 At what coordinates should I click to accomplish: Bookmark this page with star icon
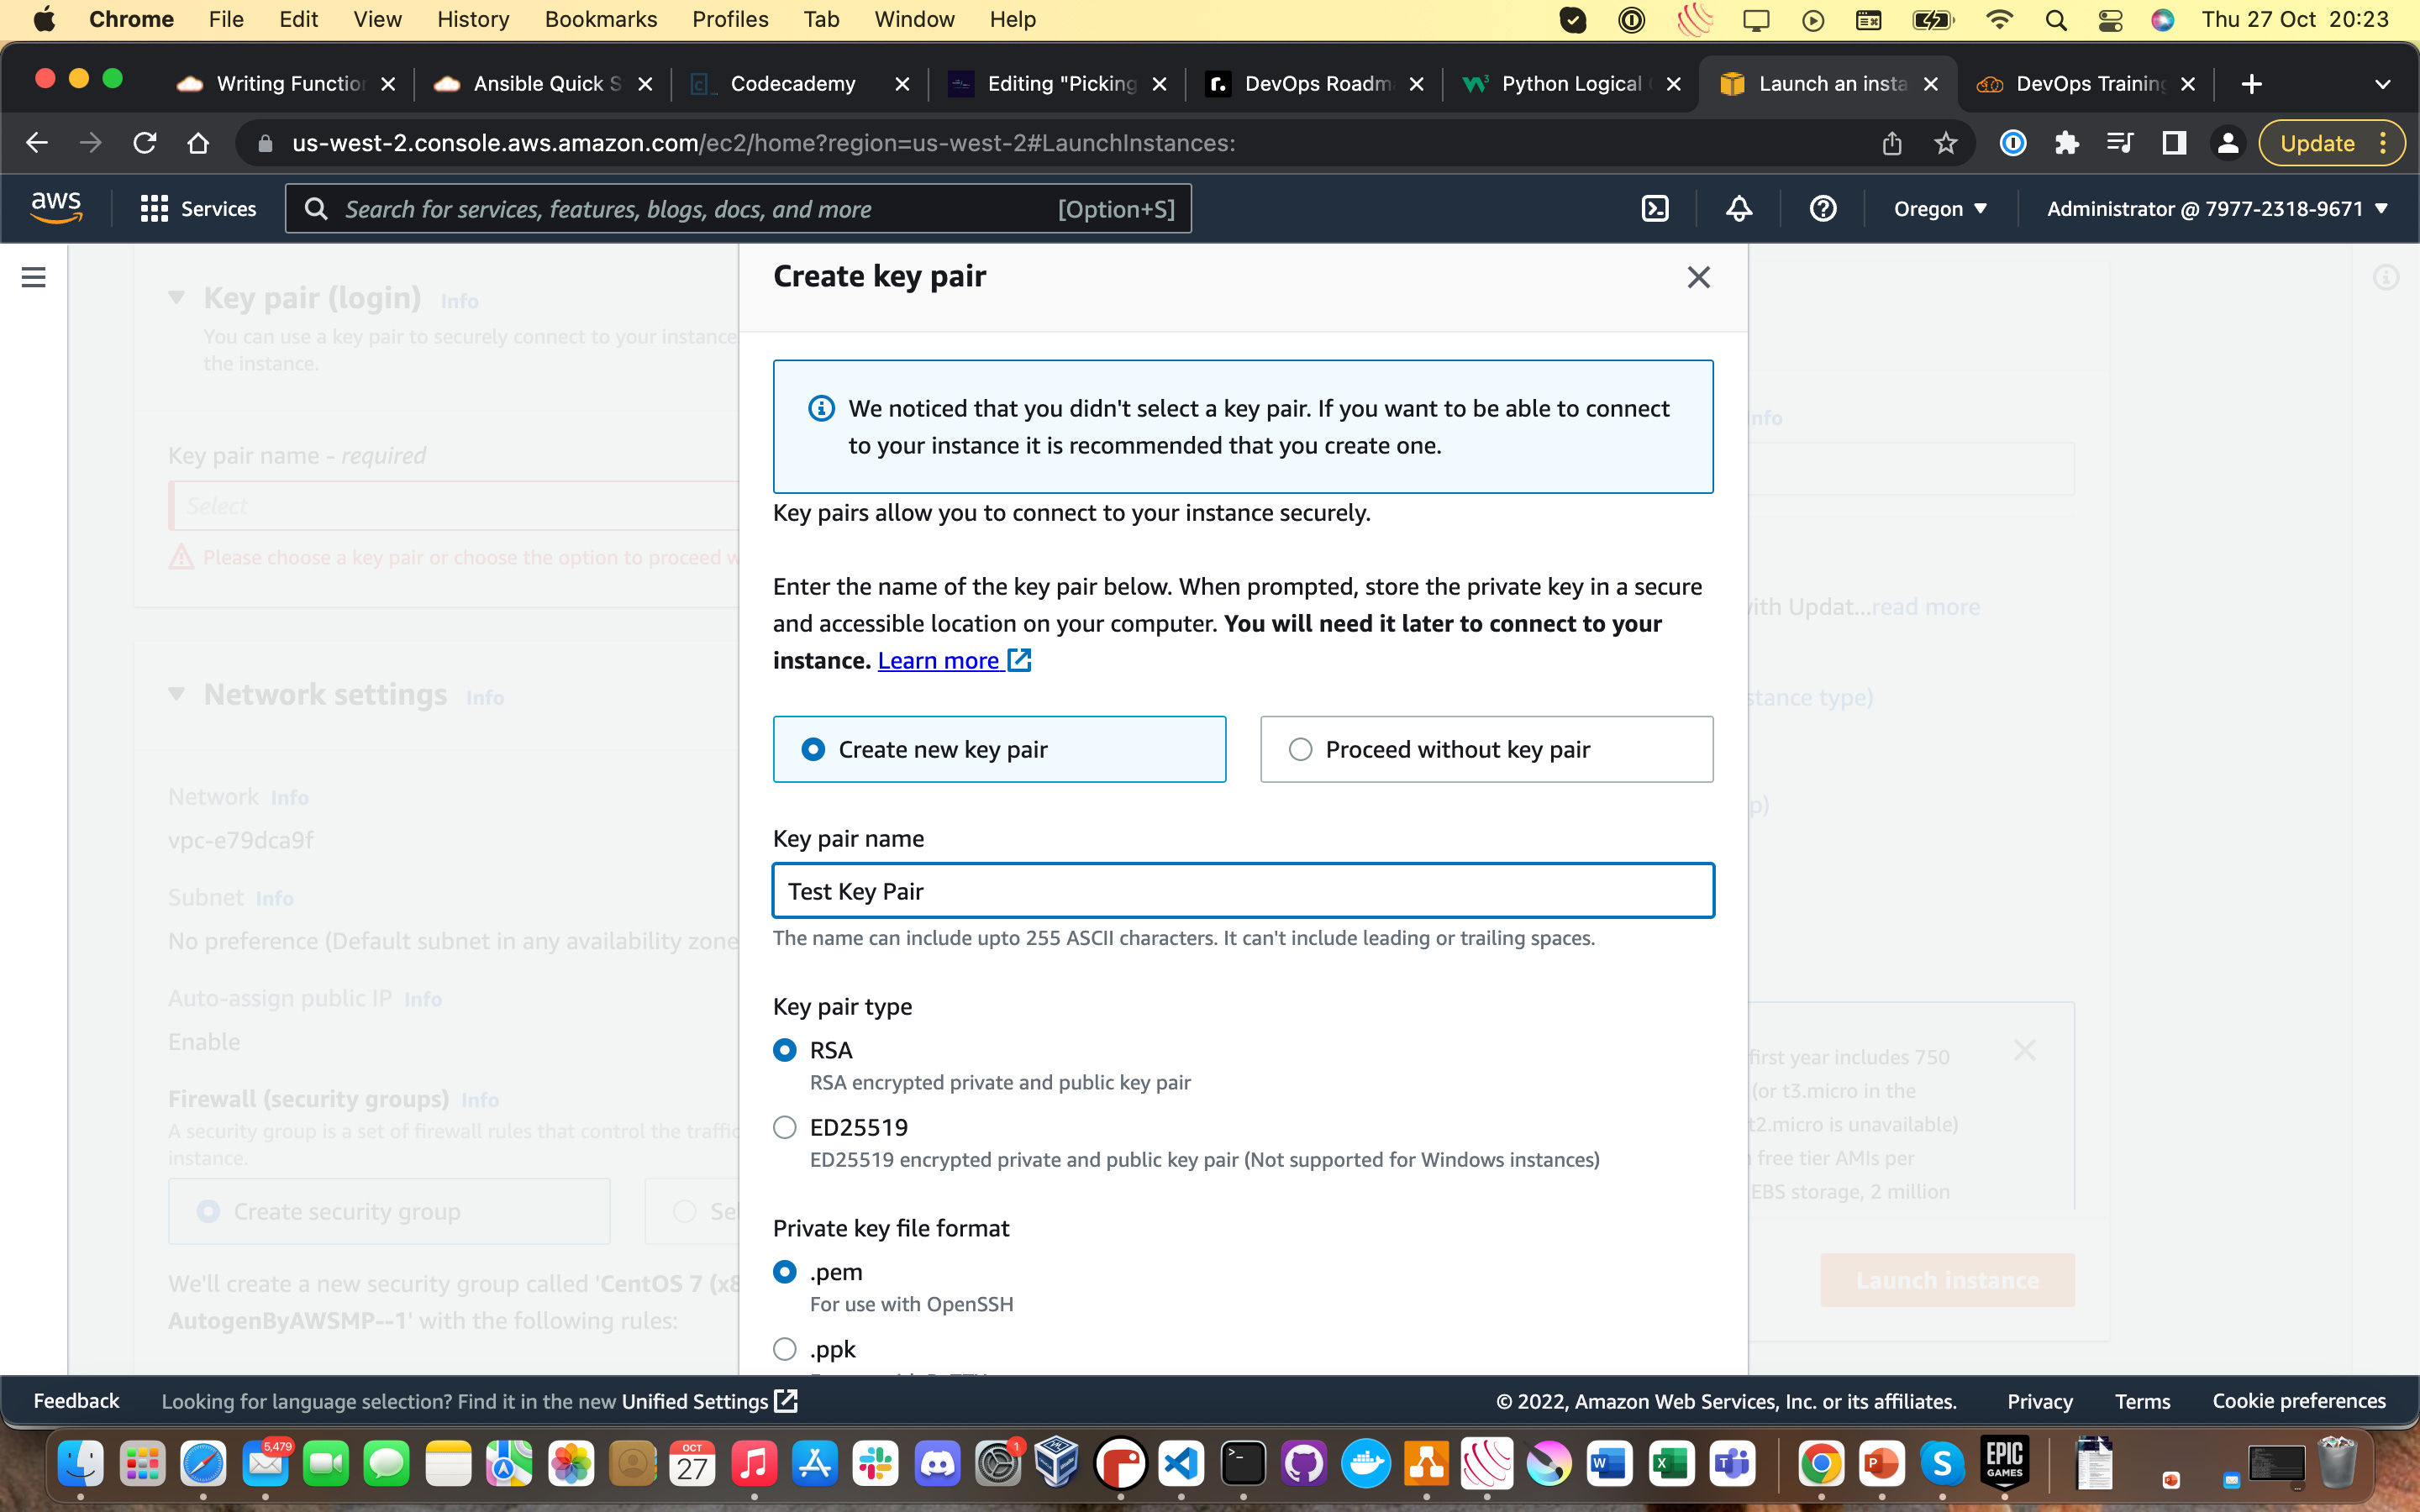(x=1945, y=143)
